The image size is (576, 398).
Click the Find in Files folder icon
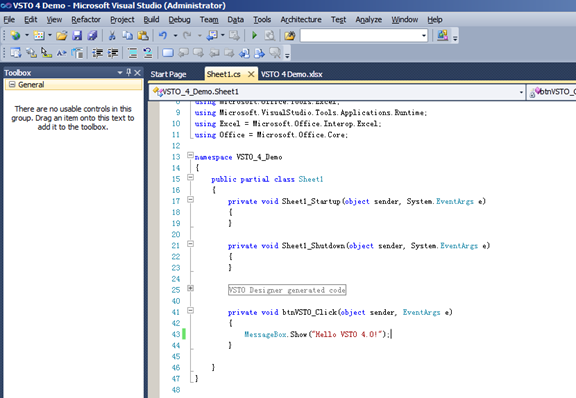click(x=289, y=36)
